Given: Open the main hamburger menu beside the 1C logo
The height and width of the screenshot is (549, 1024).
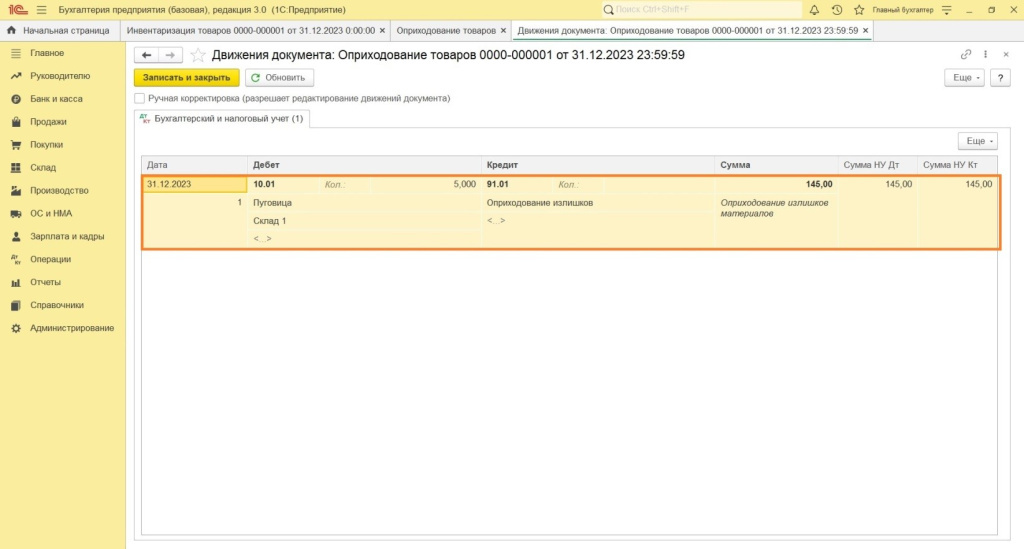Looking at the screenshot, I should click(x=41, y=10).
